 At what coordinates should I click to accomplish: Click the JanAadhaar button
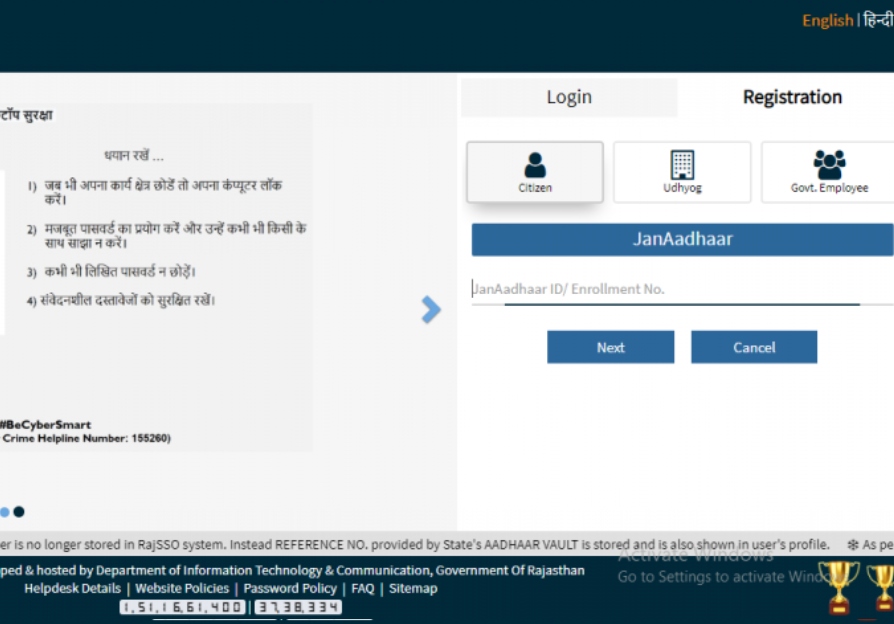[x=682, y=239]
